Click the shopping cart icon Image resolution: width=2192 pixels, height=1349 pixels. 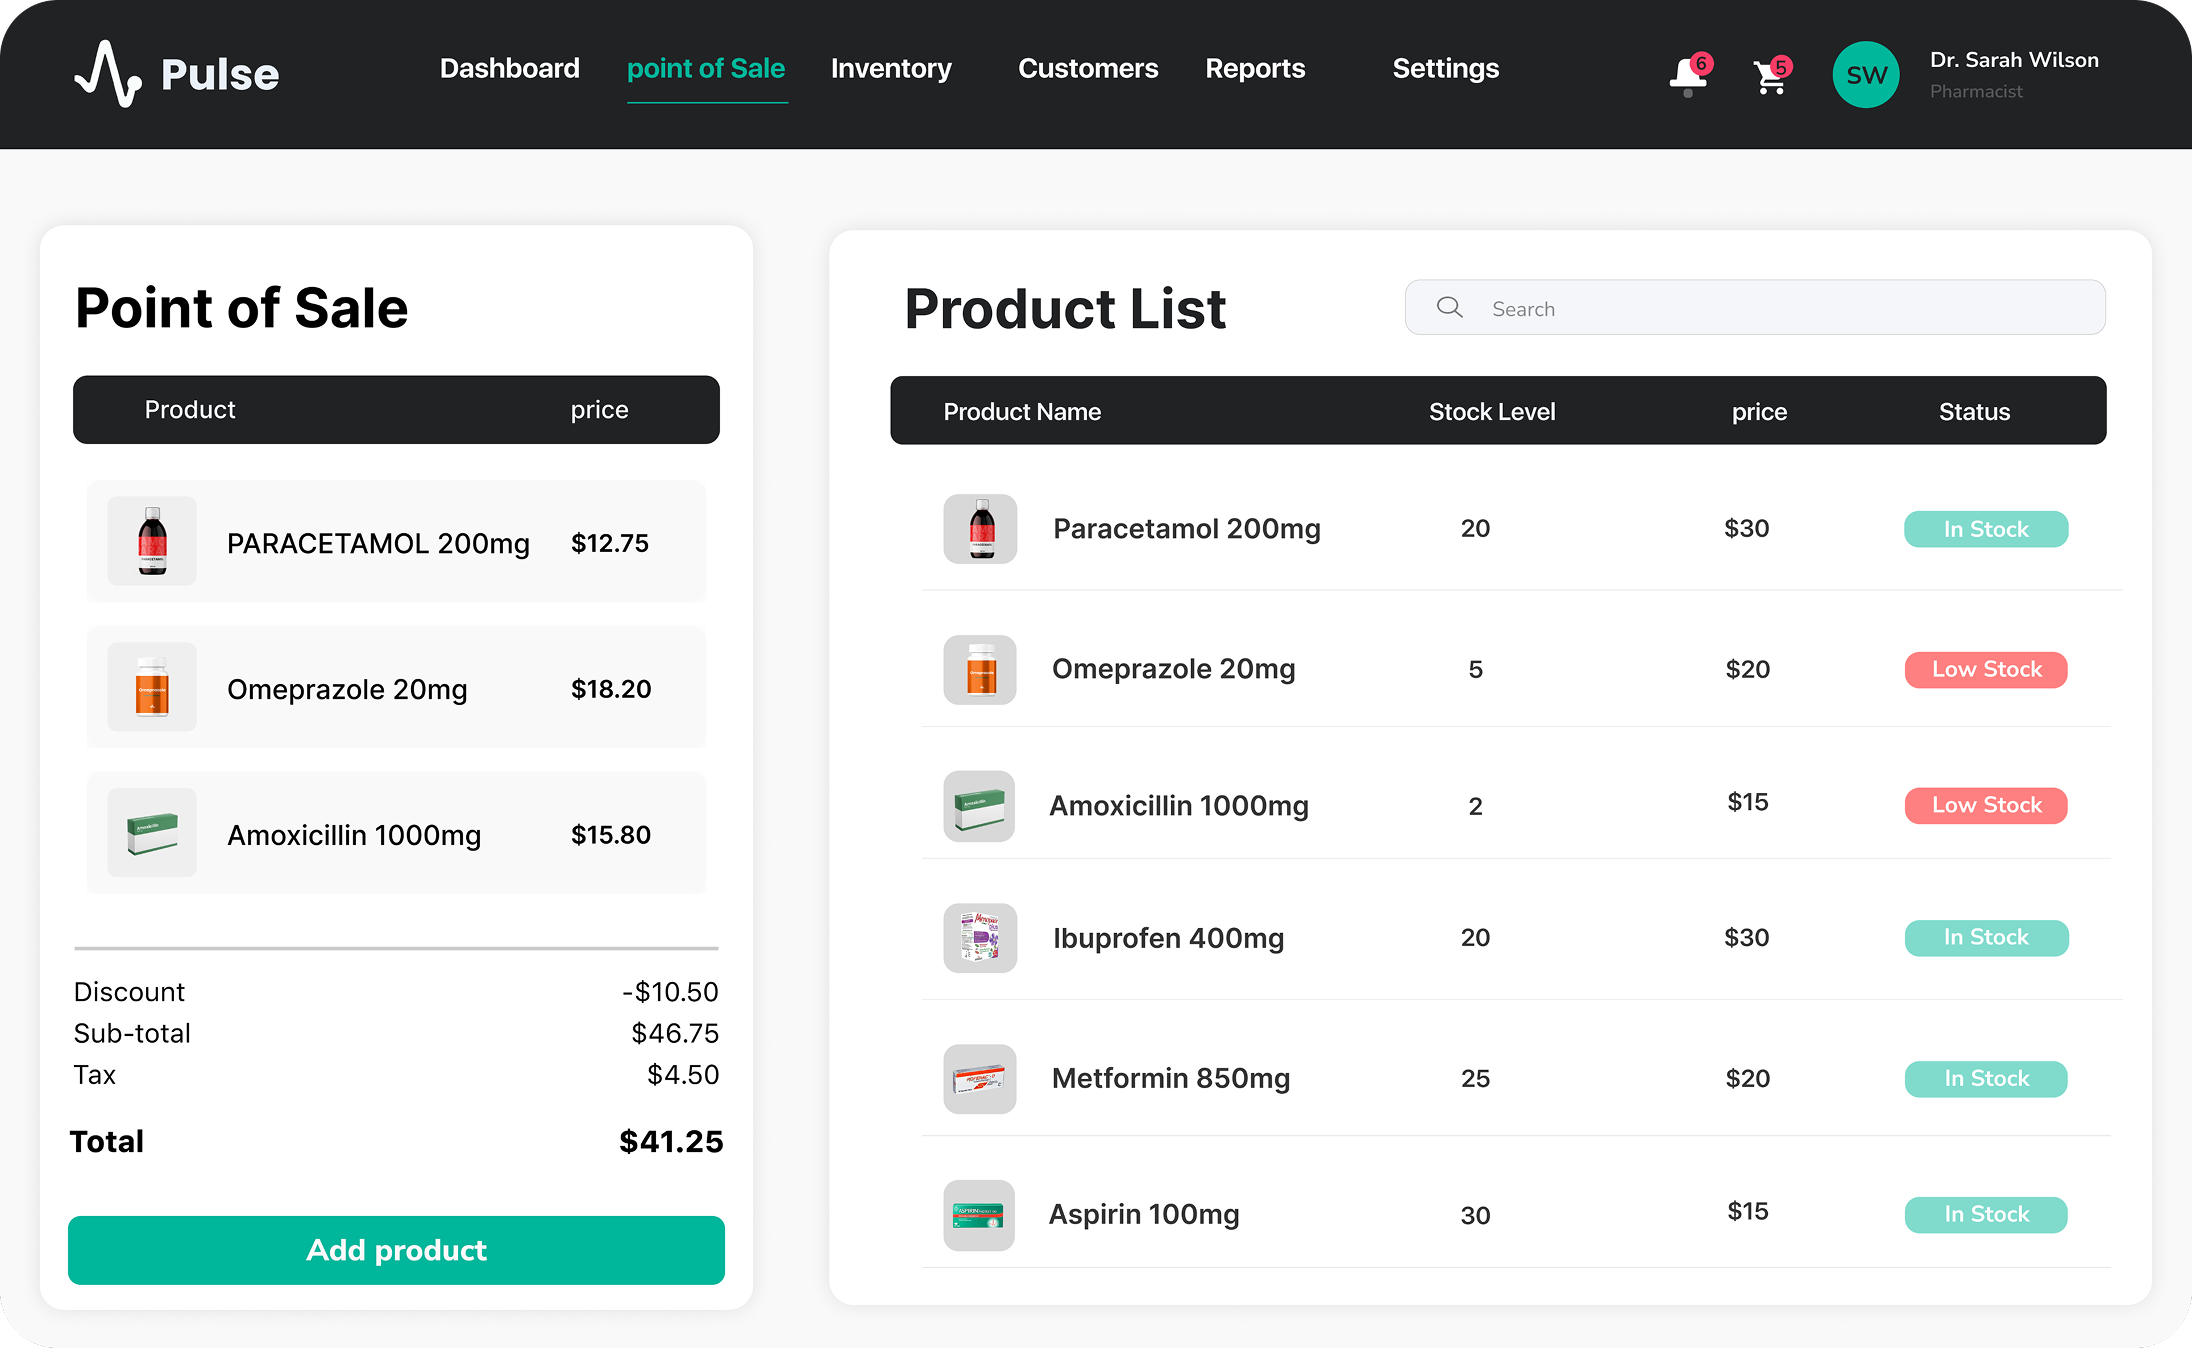click(x=1771, y=76)
